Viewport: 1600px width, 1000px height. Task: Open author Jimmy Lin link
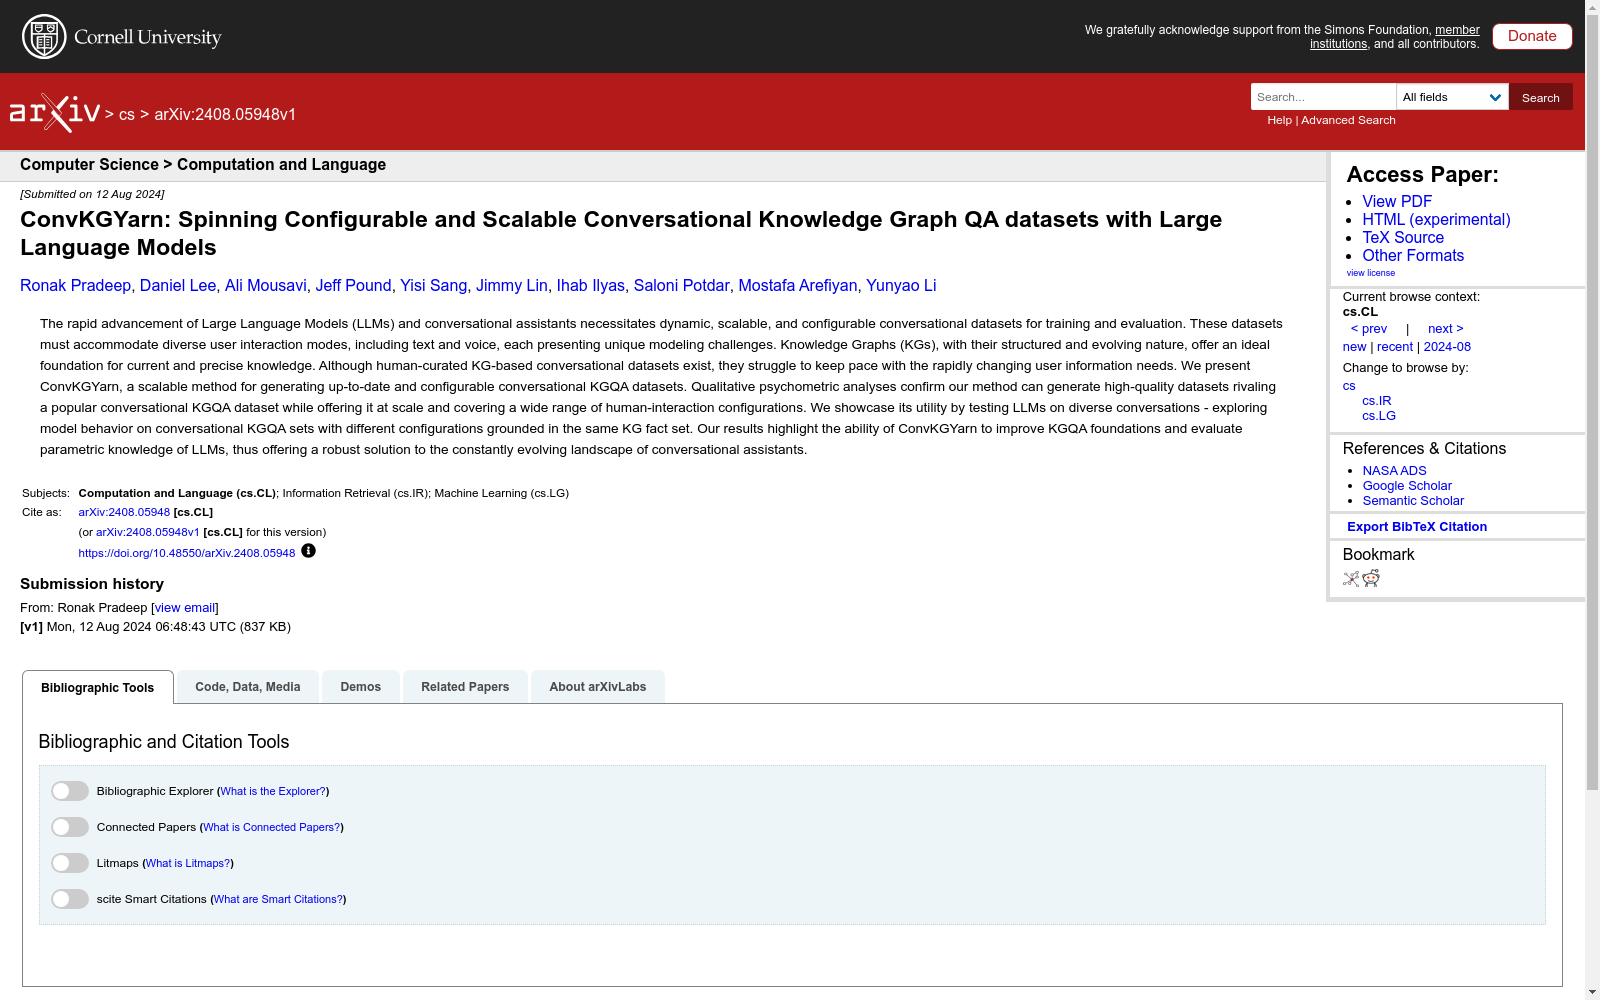click(x=512, y=286)
